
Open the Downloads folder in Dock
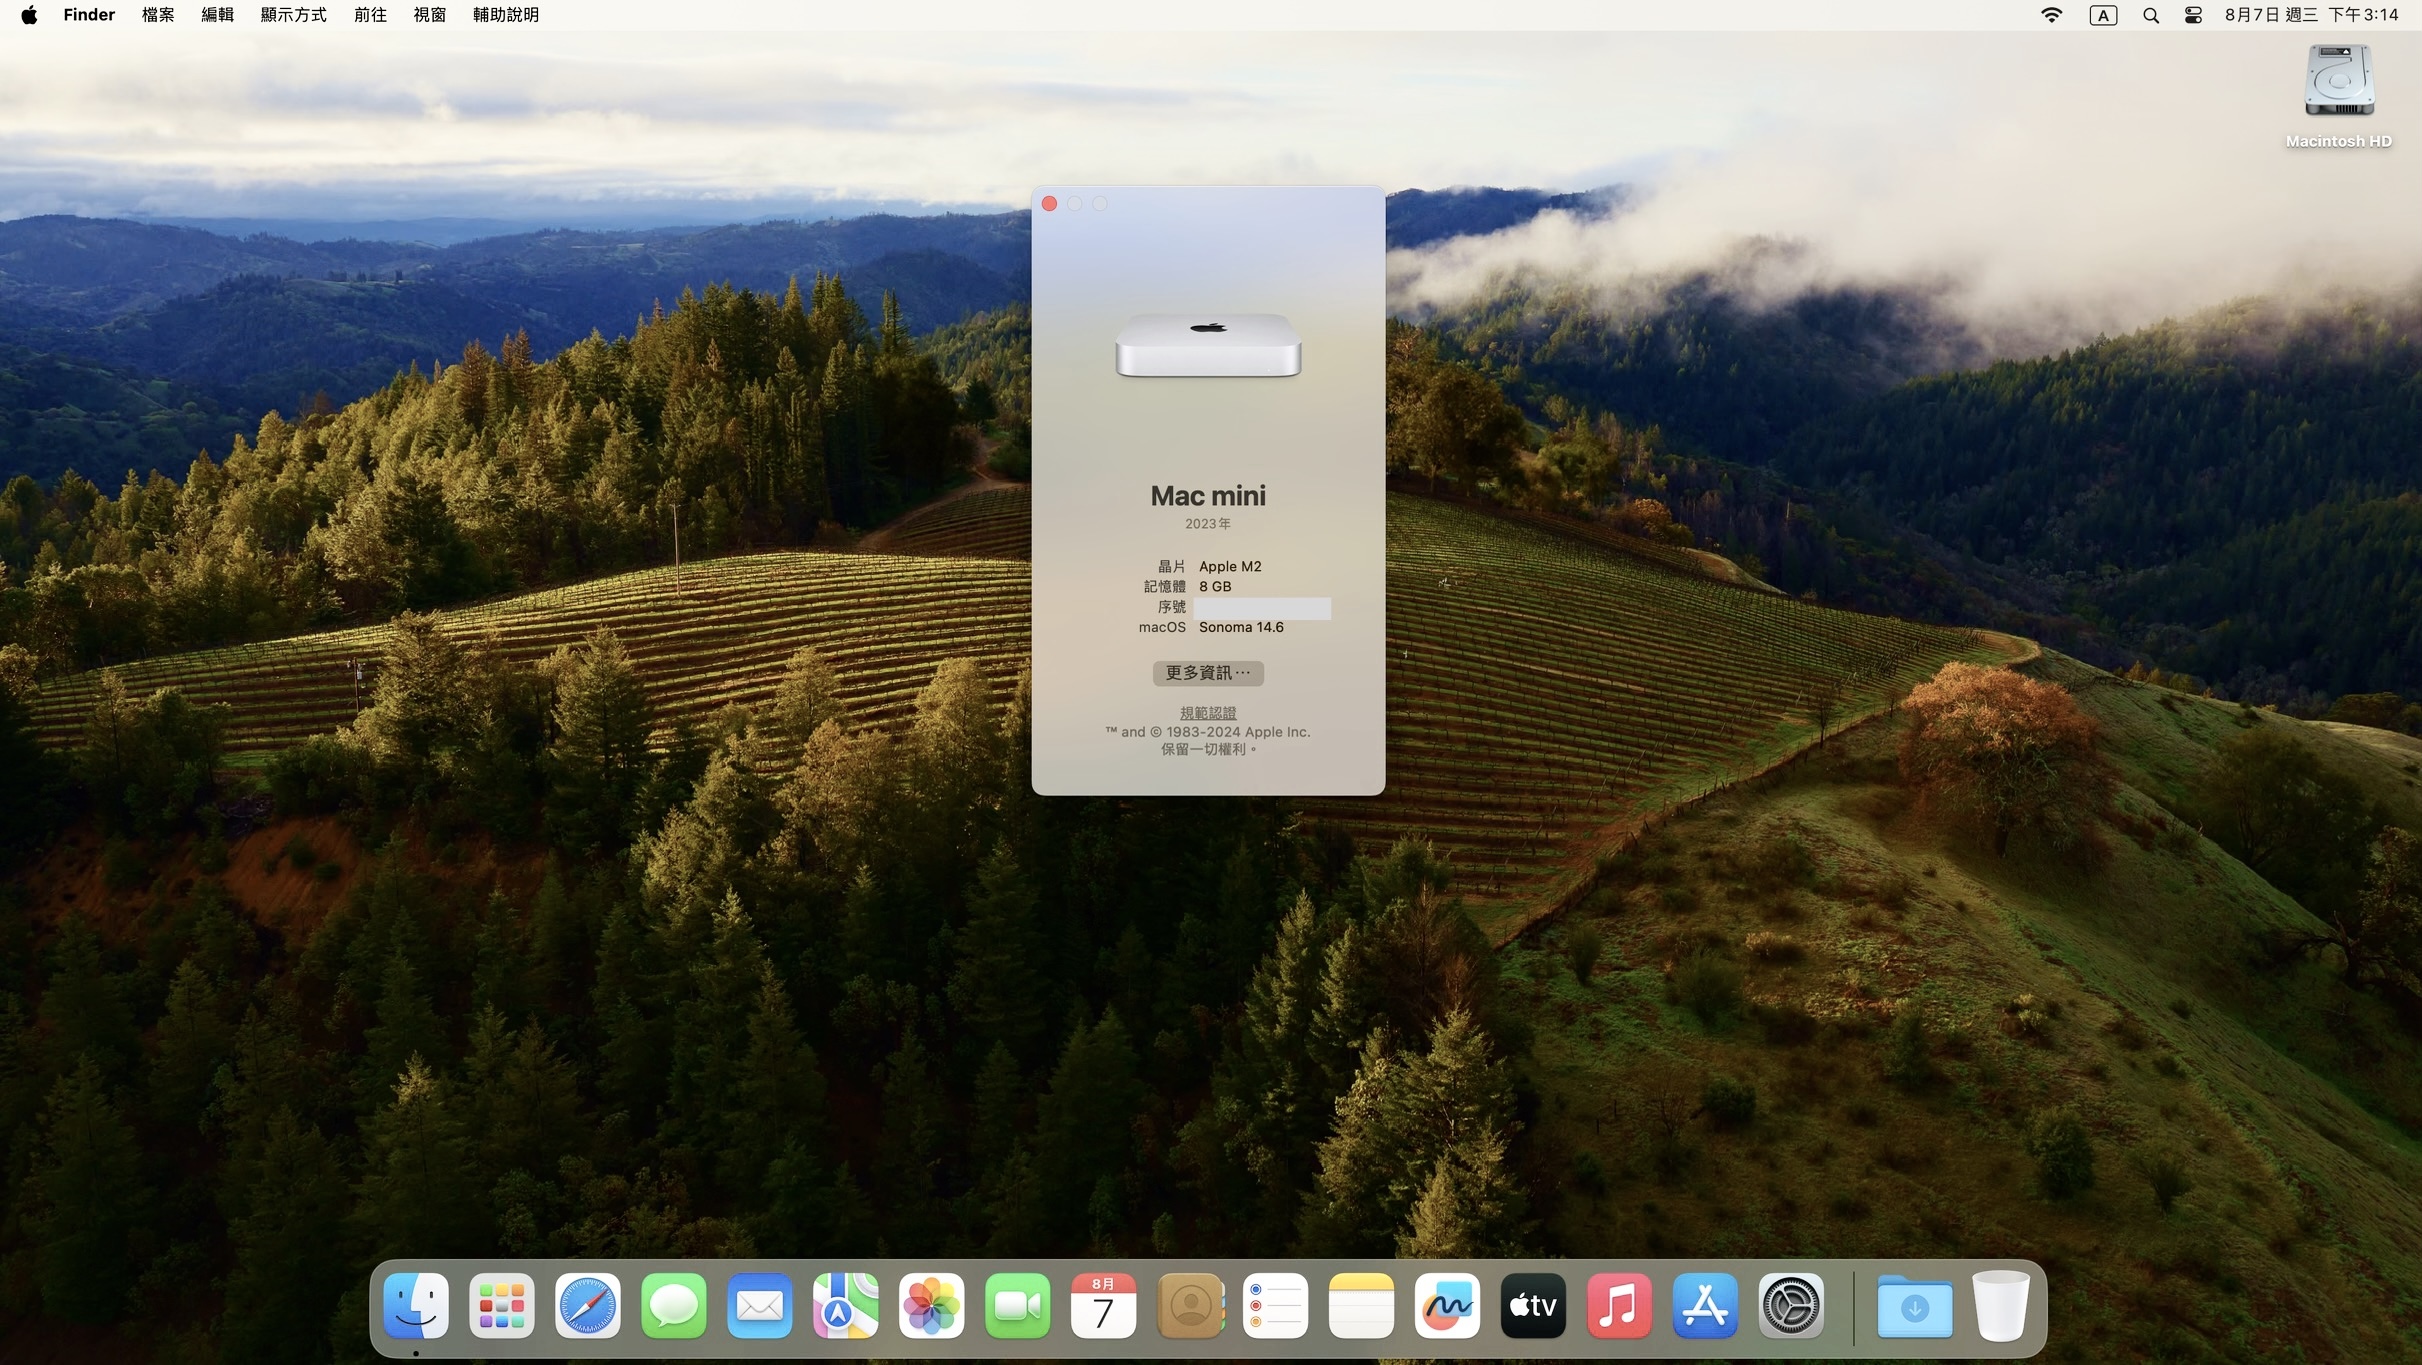pos(1915,1305)
